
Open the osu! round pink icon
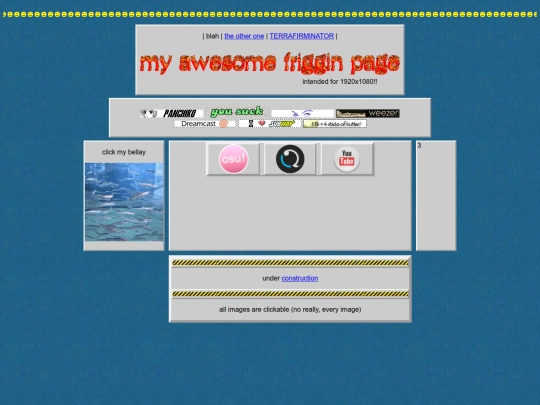233,159
